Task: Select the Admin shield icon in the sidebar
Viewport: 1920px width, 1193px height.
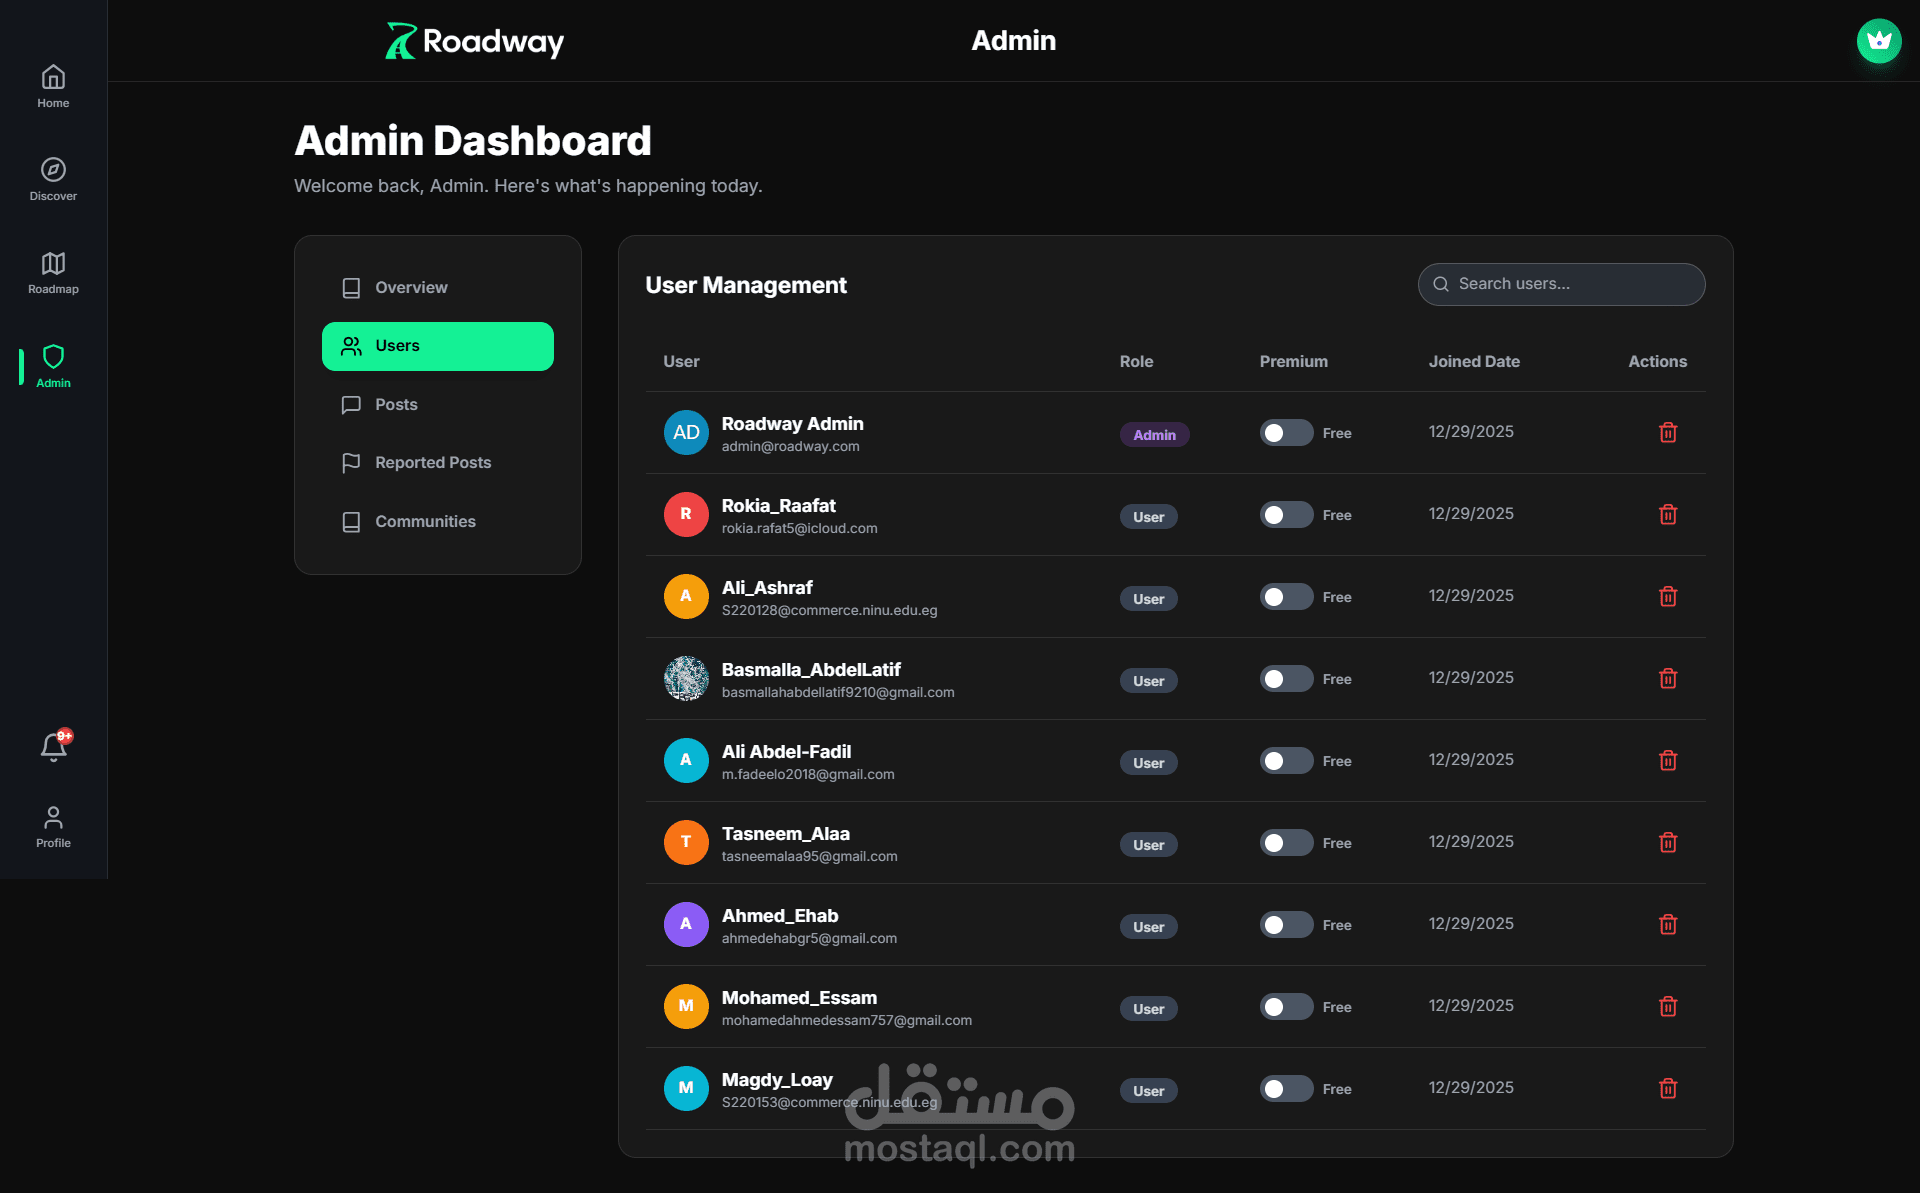Action: pyautogui.click(x=53, y=358)
